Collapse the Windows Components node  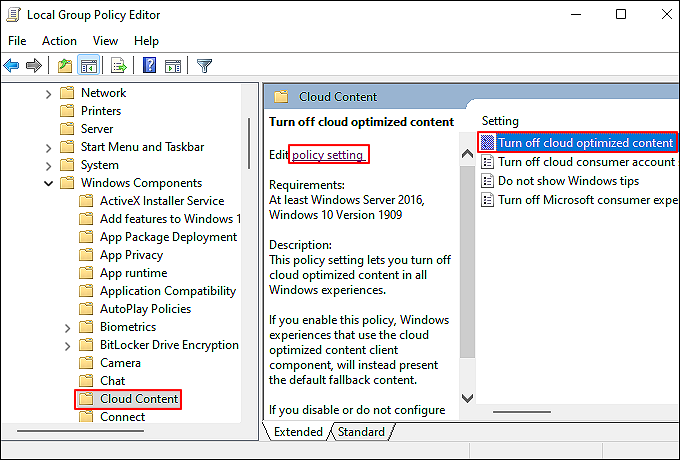49,183
